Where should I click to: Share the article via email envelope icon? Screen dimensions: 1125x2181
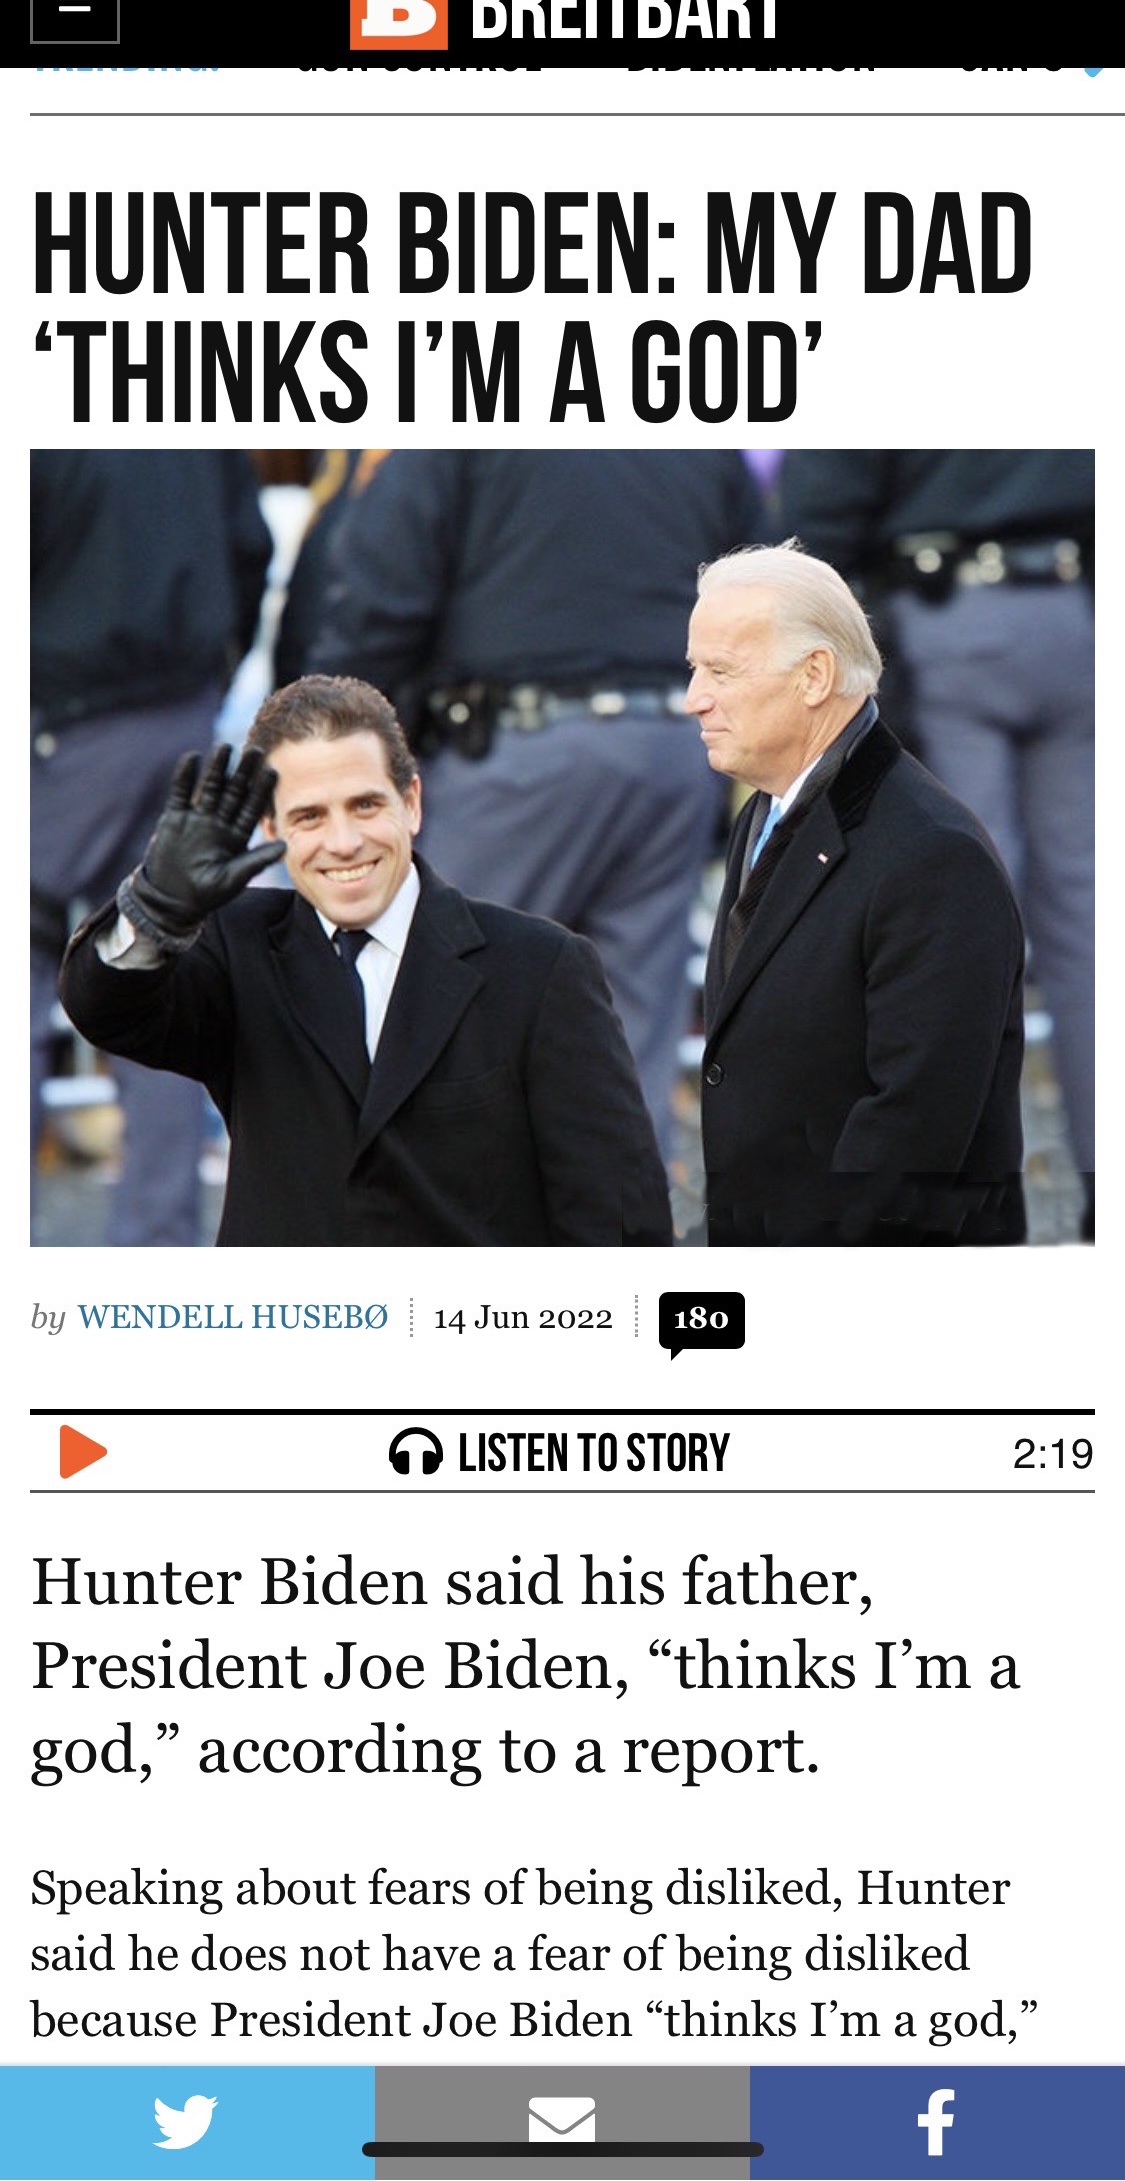pos(562,2122)
